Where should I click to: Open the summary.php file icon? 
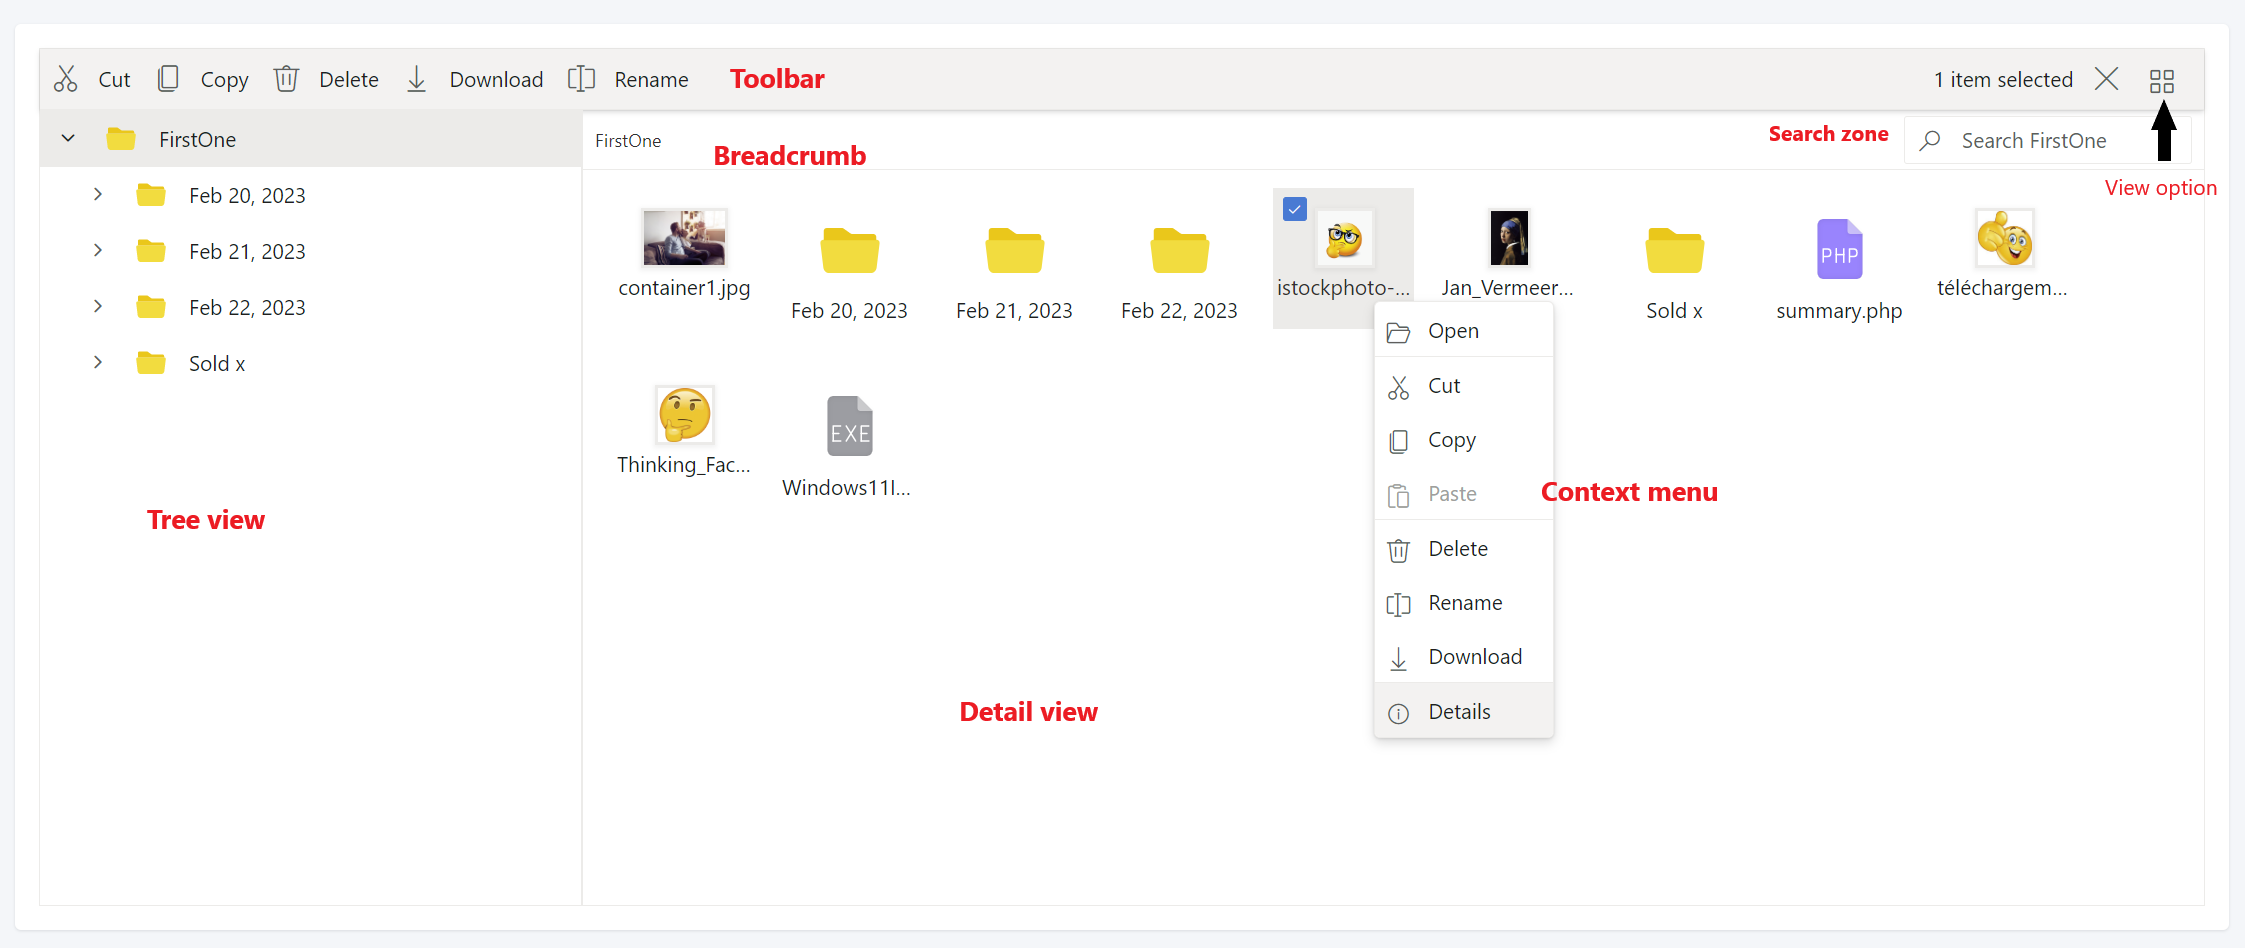click(x=1839, y=250)
